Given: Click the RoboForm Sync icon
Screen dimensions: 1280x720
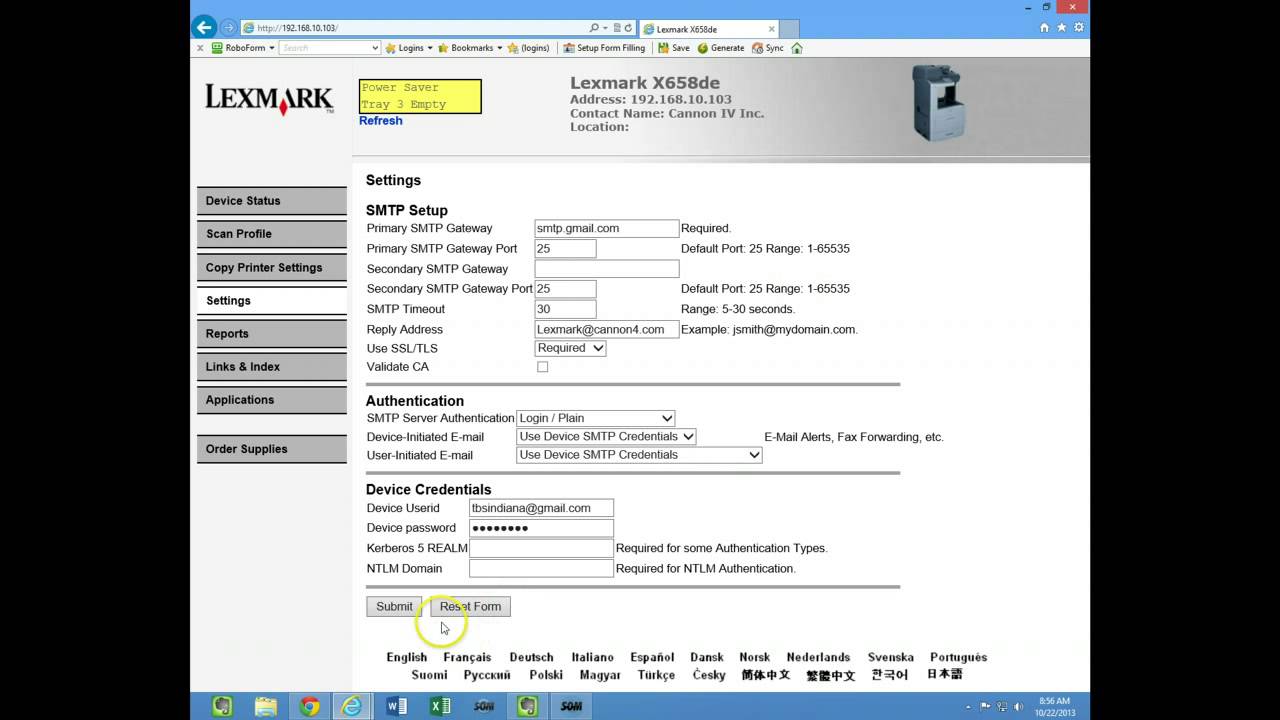Looking at the screenshot, I should click(x=768, y=48).
